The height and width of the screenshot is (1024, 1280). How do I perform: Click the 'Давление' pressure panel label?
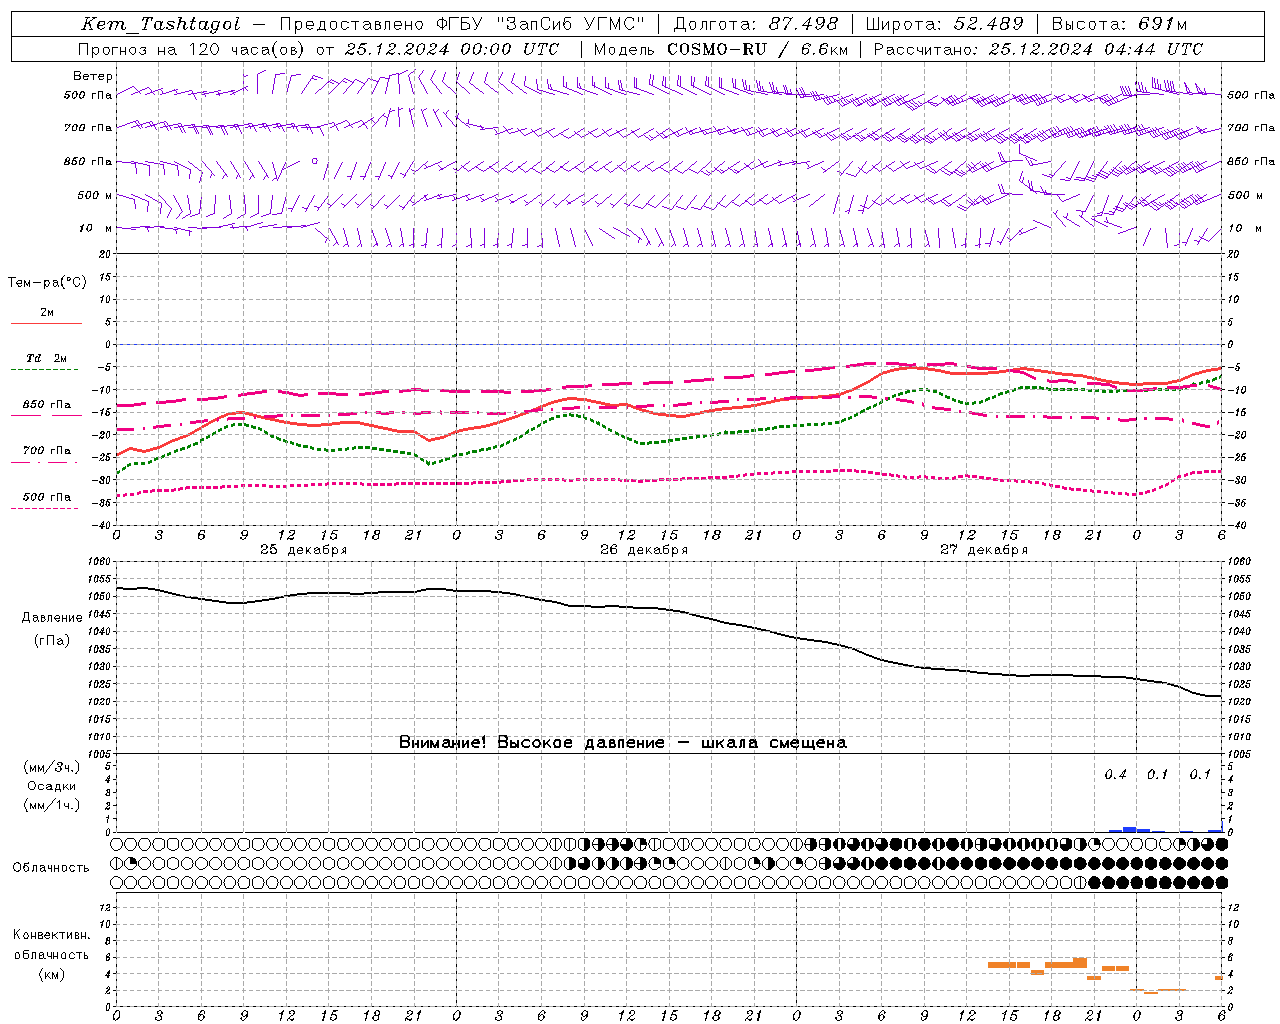(52, 618)
